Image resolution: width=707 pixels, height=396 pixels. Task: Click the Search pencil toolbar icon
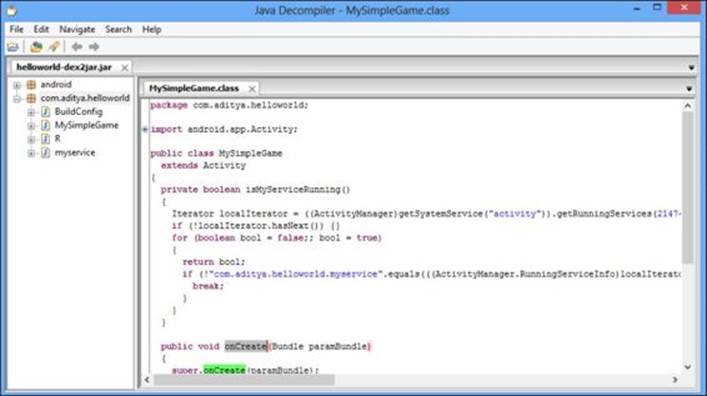54,46
